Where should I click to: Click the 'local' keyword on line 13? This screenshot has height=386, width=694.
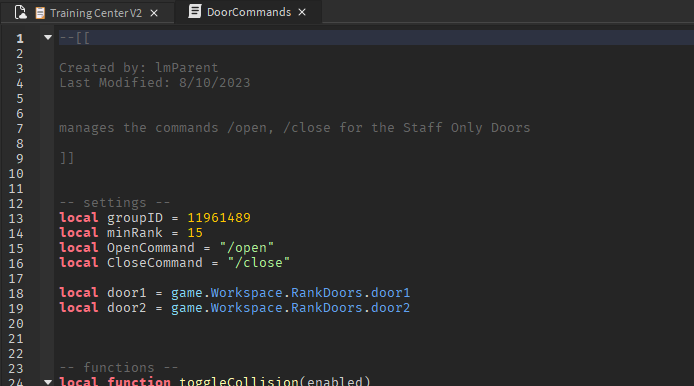pyautogui.click(x=79, y=218)
